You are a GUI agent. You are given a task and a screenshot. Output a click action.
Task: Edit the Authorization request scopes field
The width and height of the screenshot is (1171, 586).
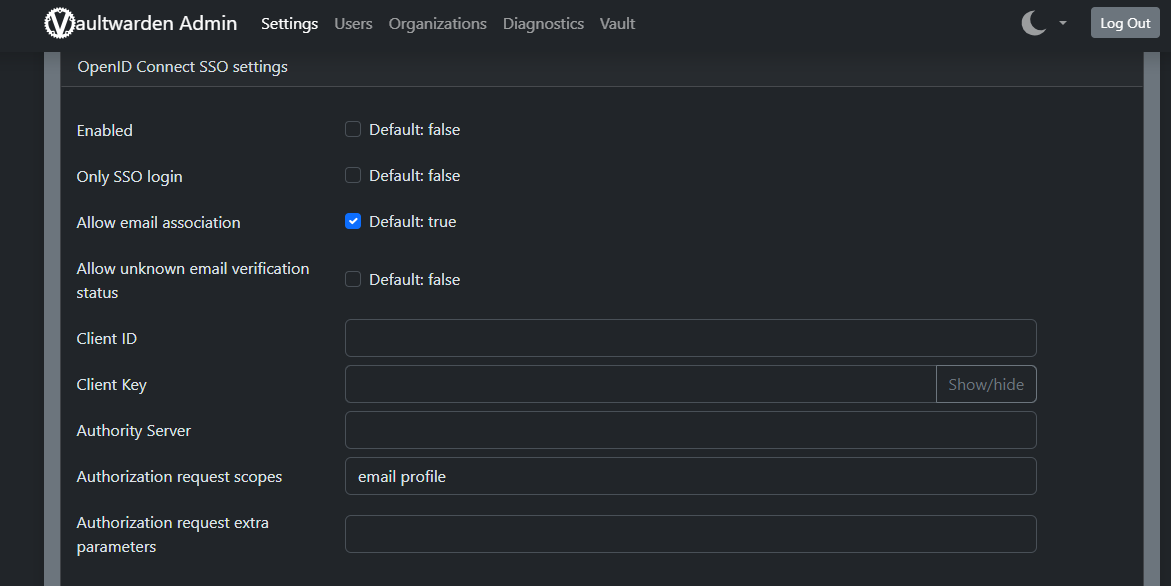click(690, 476)
